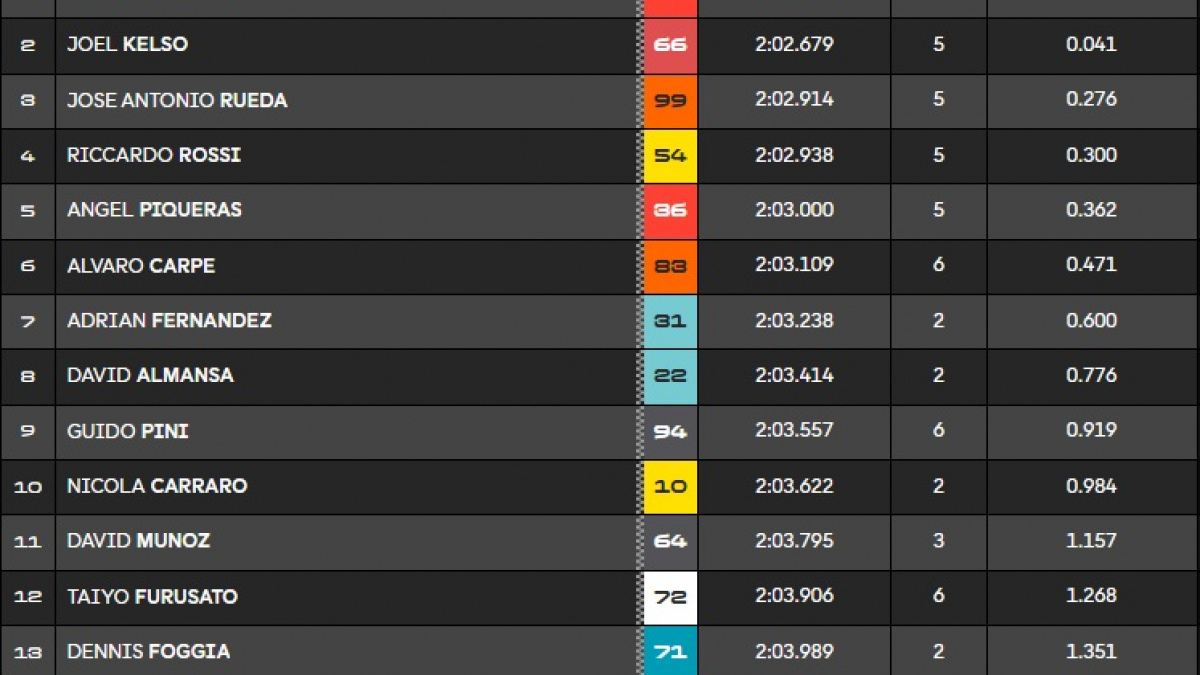Click Angel Piqueras rider name
Screen dimensions: 1200x675
154,210
